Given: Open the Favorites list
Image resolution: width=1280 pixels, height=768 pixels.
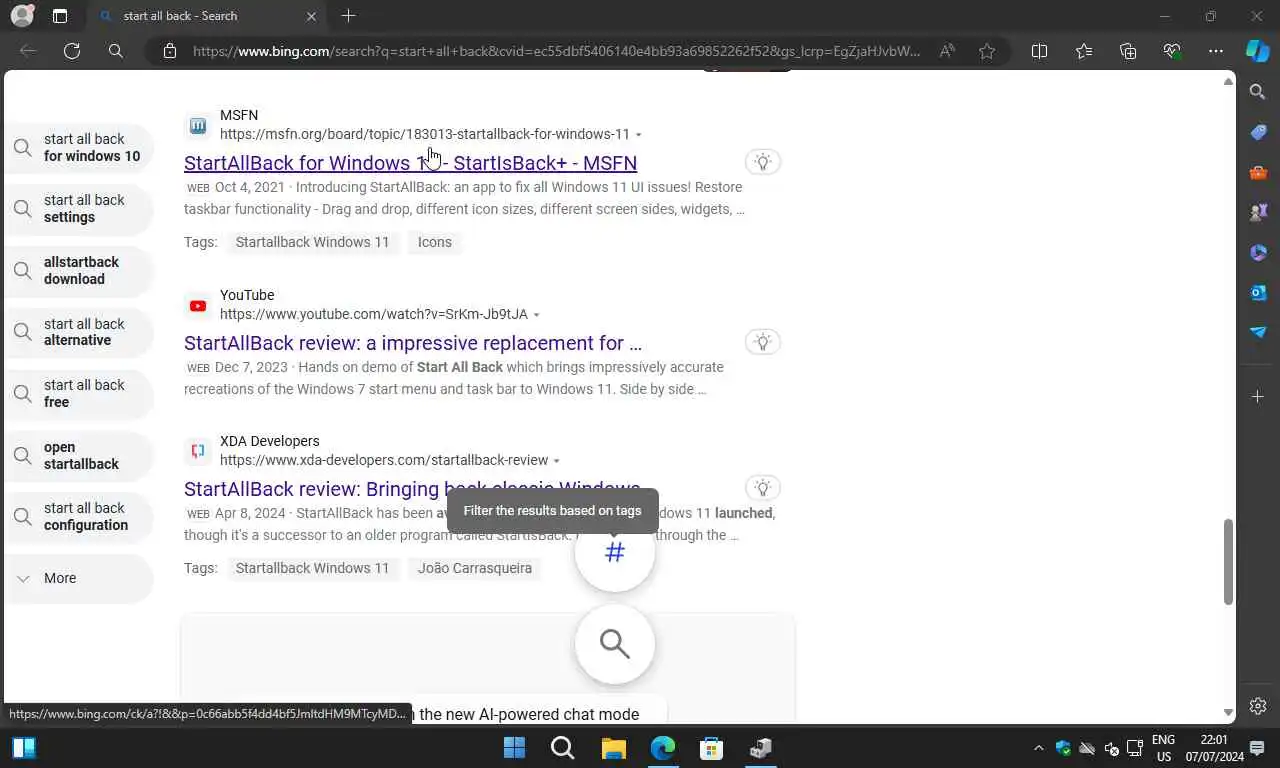Looking at the screenshot, I should [x=1084, y=51].
